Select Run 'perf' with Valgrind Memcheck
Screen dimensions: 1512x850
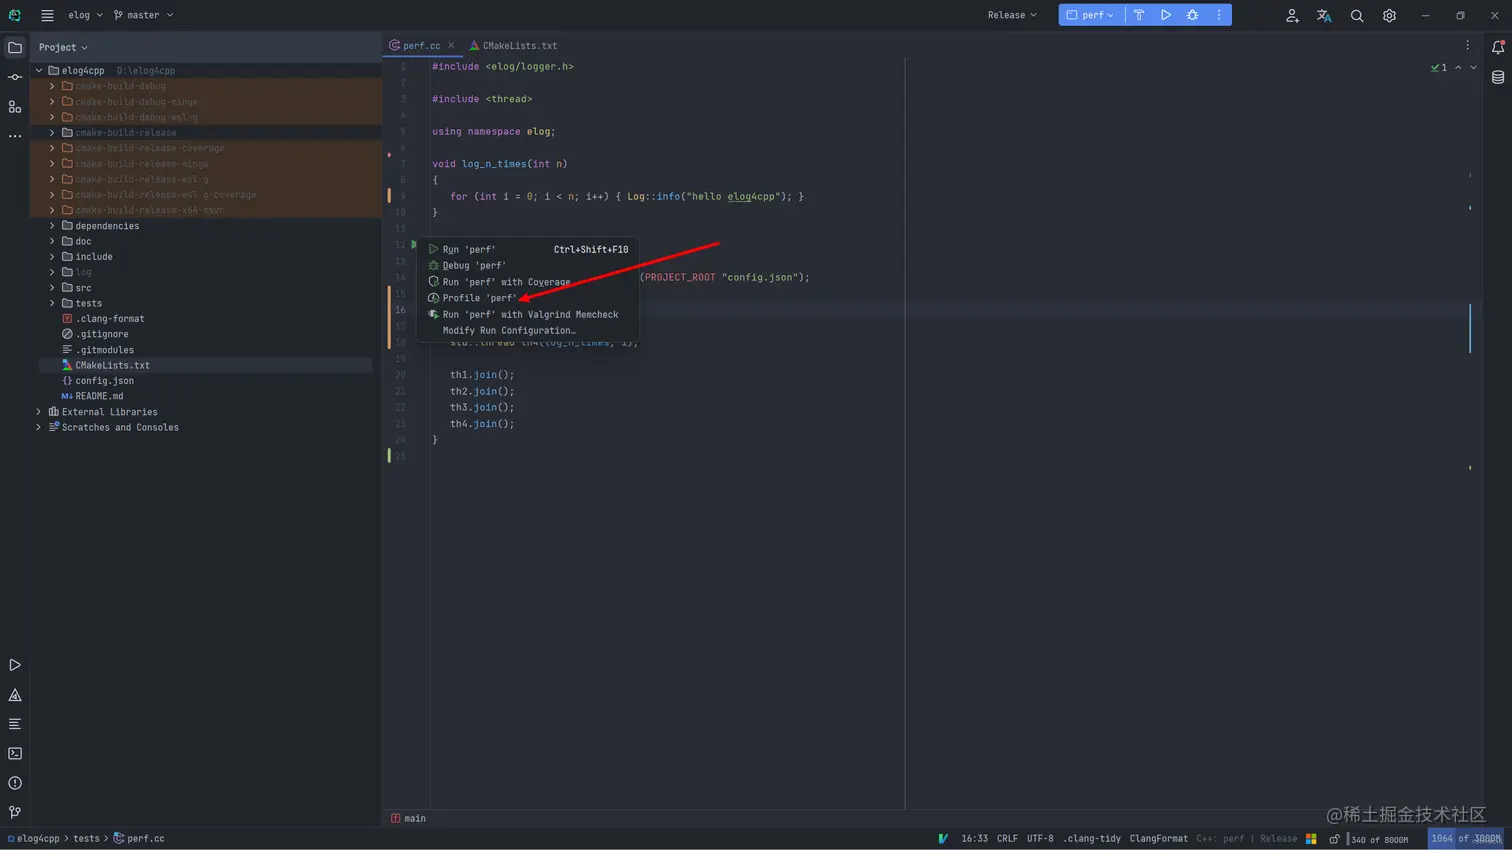tap(528, 314)
